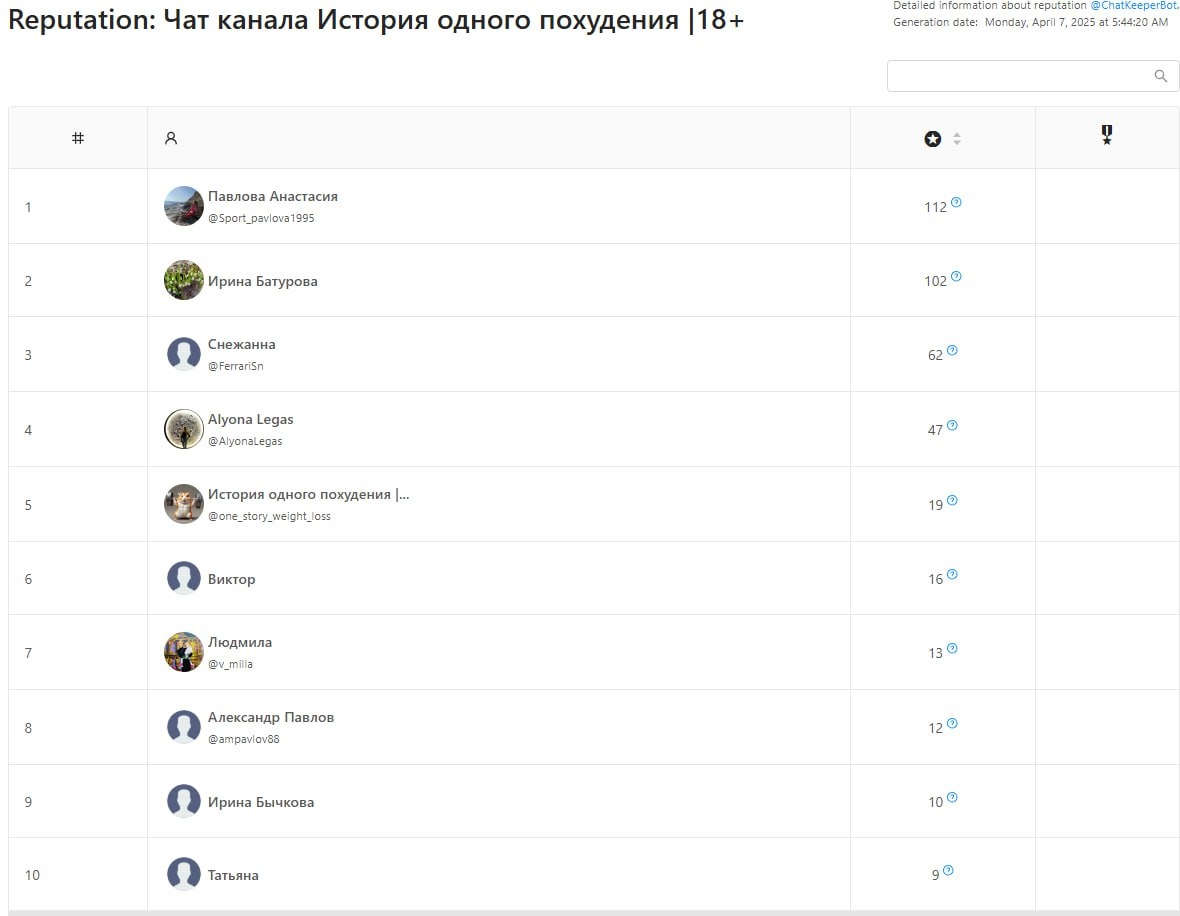Open the help icon beside score 16
The image size is (1180, 916).
click(x=952, y=574)
